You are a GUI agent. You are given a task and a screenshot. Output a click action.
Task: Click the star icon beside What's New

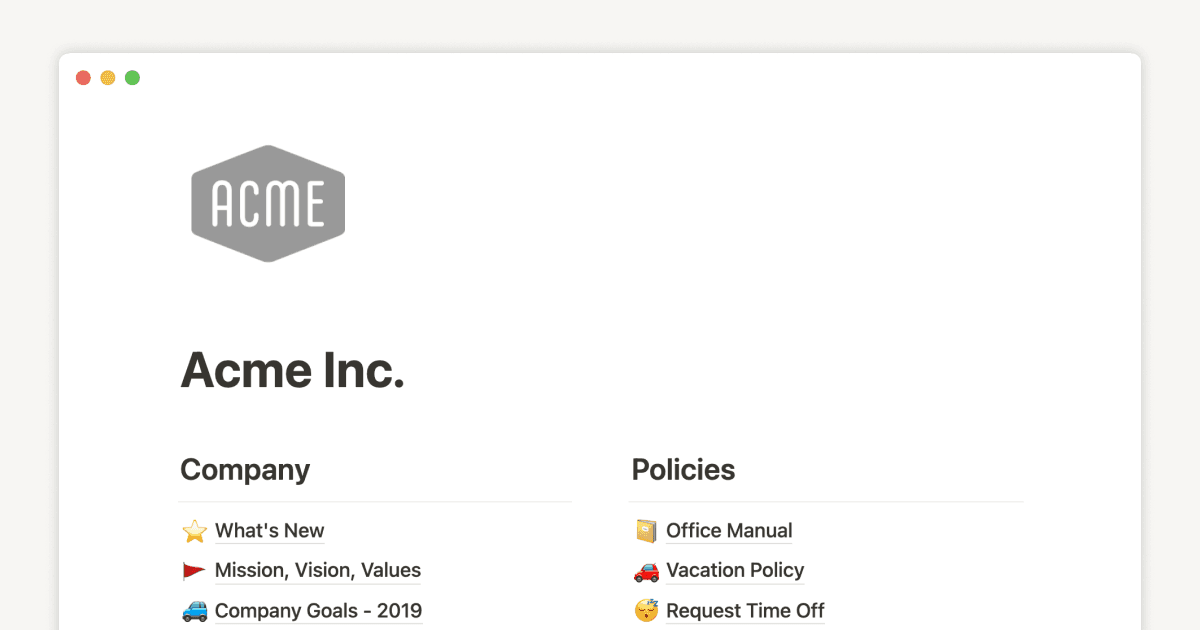tap(194, 531)
